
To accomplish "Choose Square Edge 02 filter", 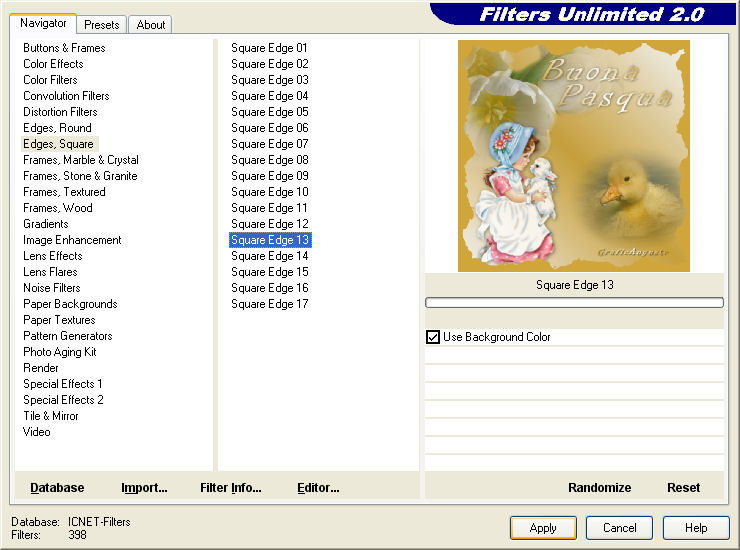I will 269,64.
